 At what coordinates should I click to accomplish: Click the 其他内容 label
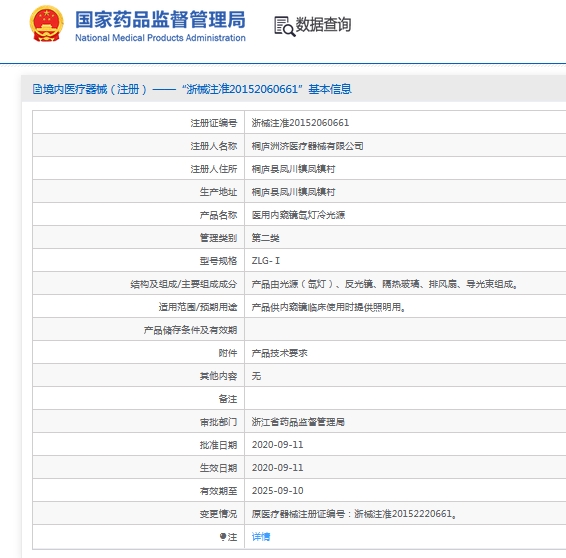218,376
